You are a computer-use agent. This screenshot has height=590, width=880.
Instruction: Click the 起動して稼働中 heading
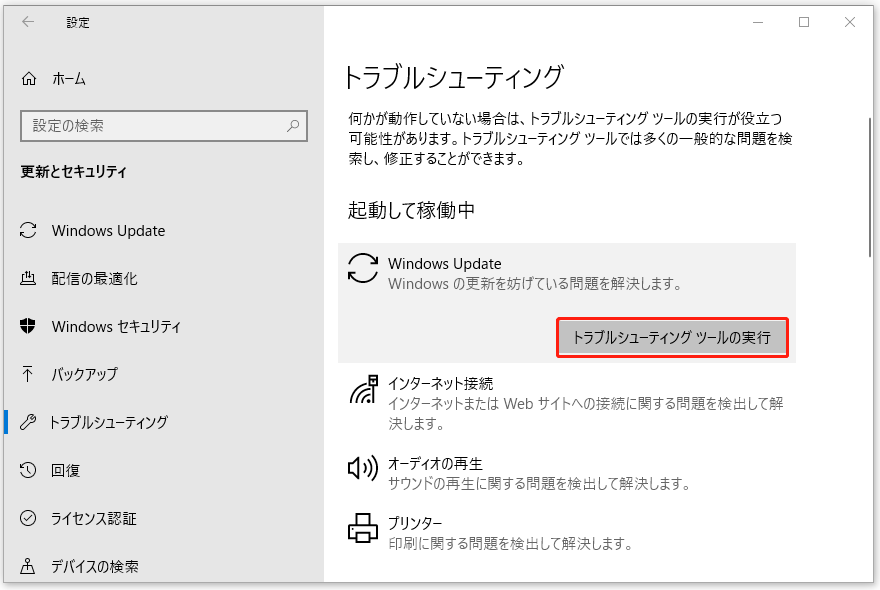pyautogui.click(x=411, y=211)
